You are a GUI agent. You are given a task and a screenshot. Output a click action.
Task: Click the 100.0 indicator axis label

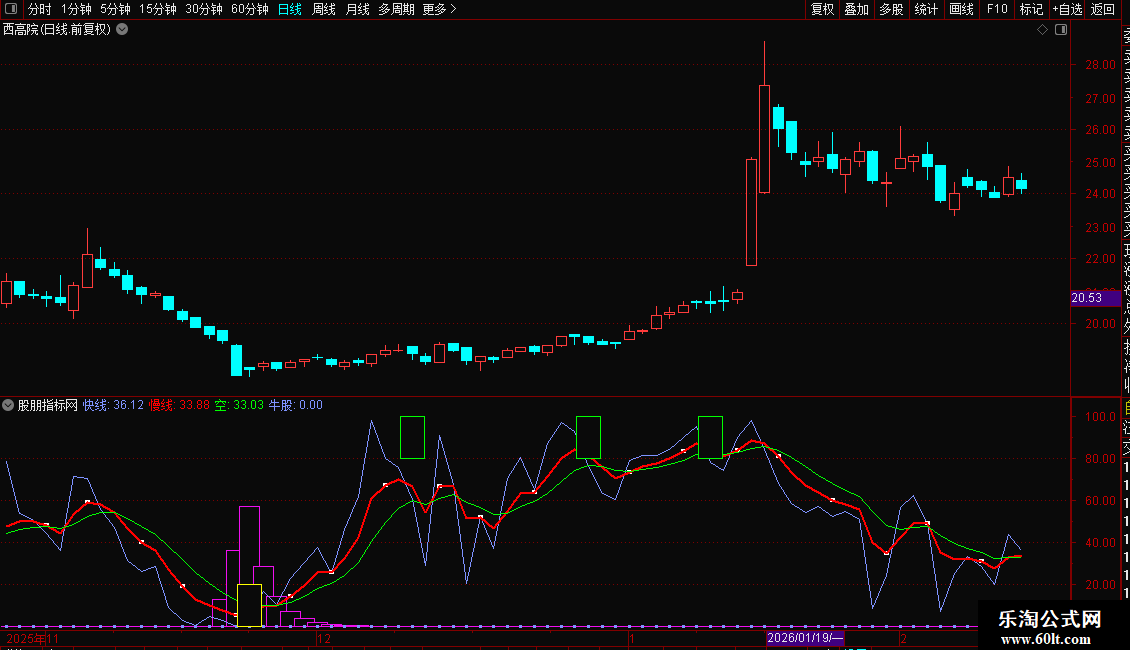tap(1100, 417)
